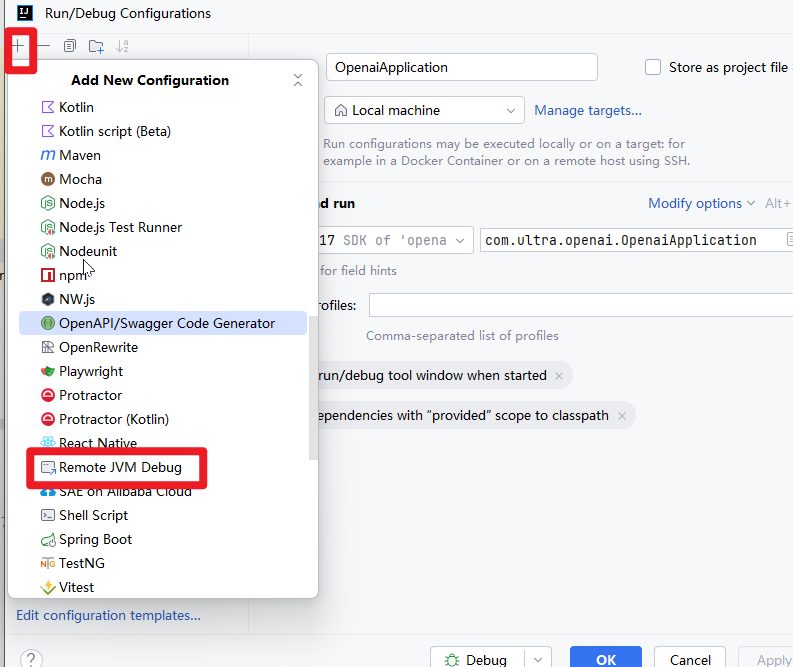Viewport: 793px width, 667px height.
Task: Click the Manage targets link
Action: pos(588,110)
